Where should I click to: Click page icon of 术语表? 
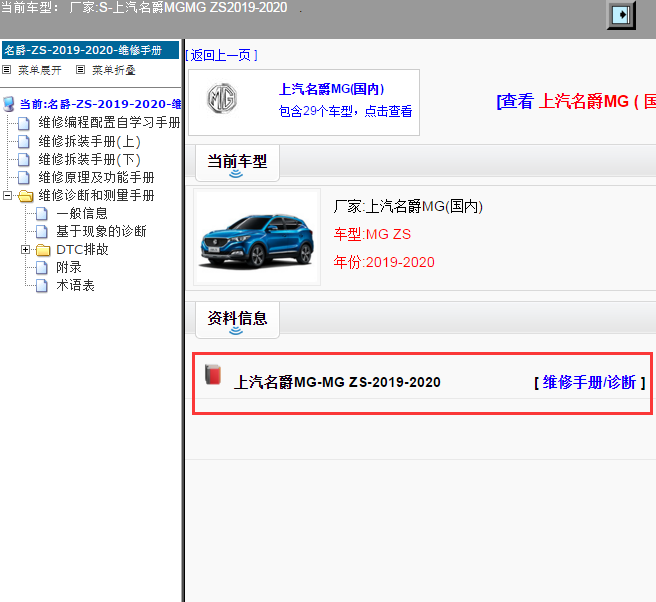point(42,286)
